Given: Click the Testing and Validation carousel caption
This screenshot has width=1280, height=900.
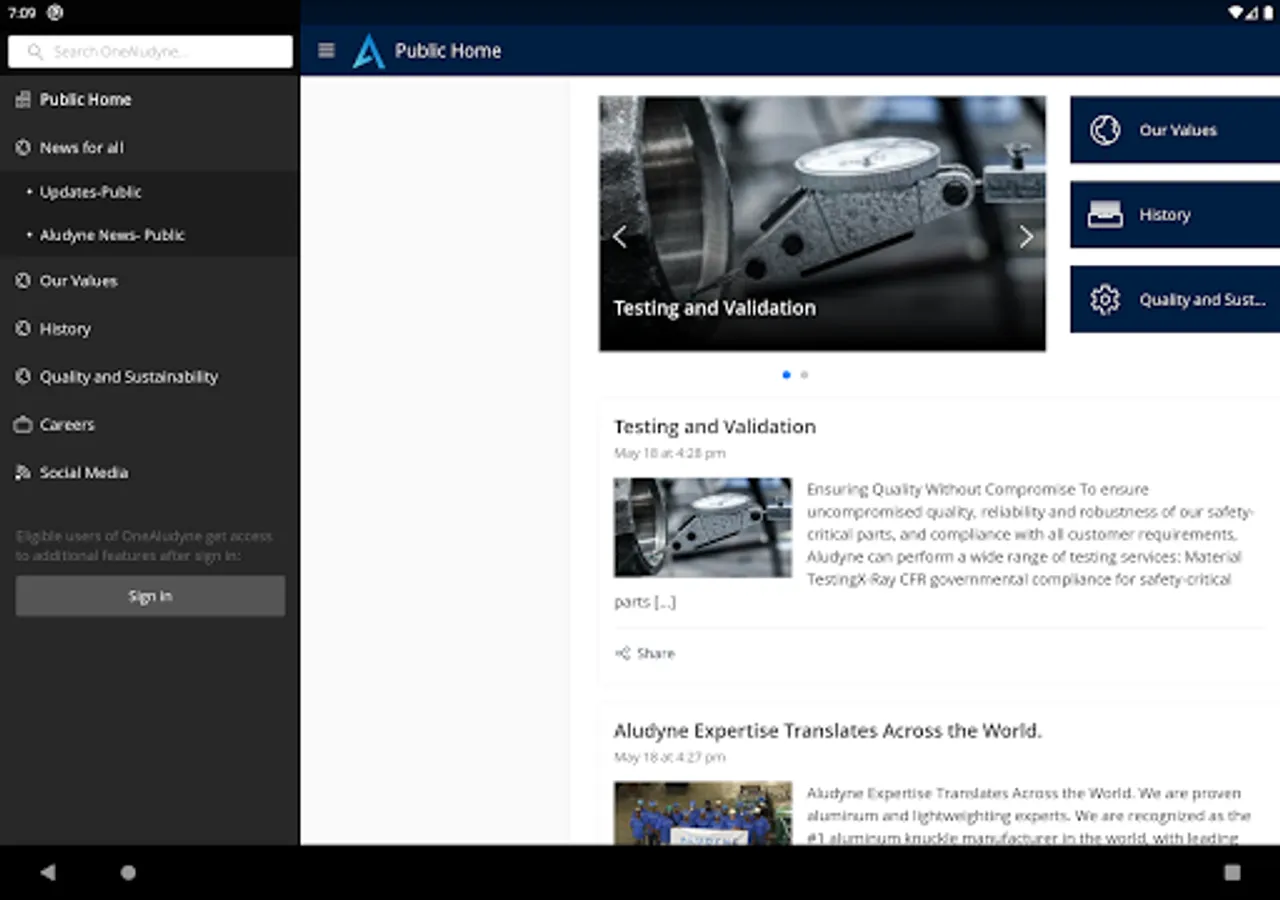Looking at the screenshot, I should click(715, 308).
